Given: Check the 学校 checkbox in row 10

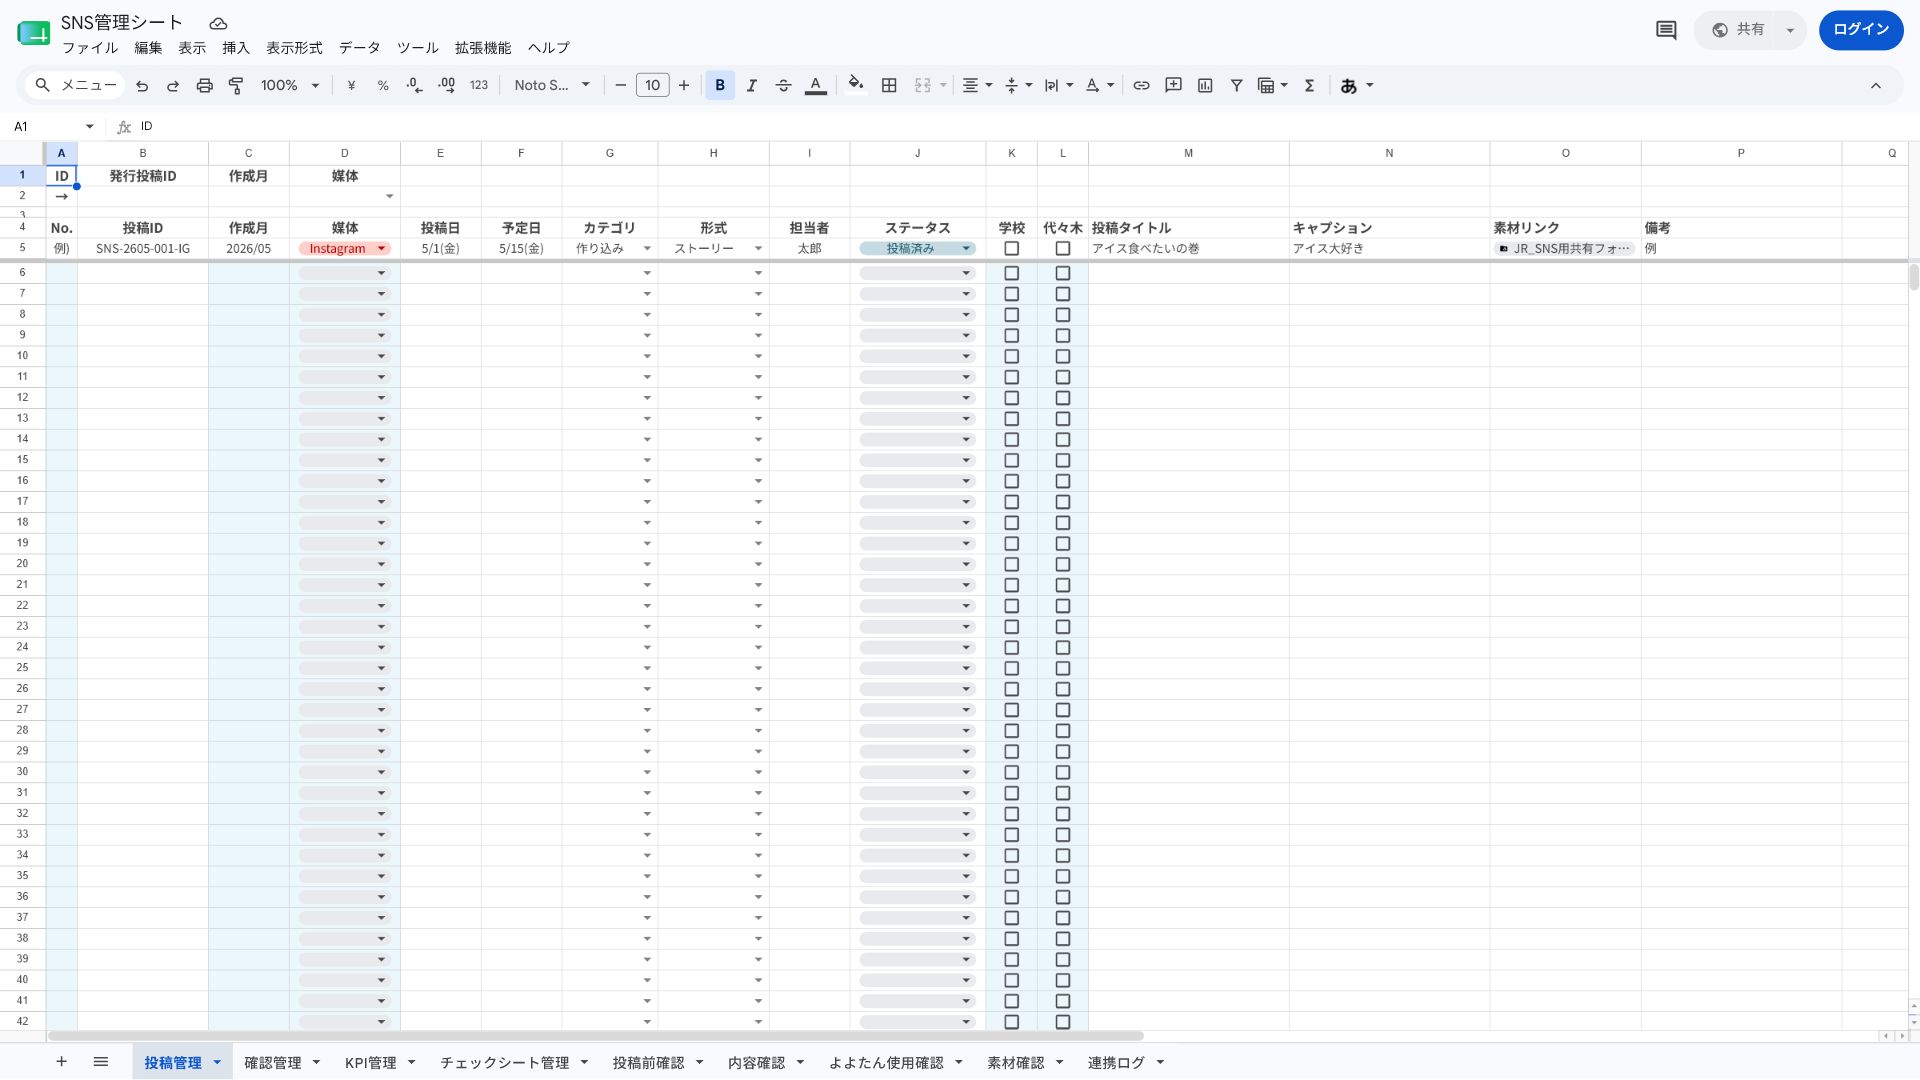Looking at the screenshot, I should point(1012,356).
